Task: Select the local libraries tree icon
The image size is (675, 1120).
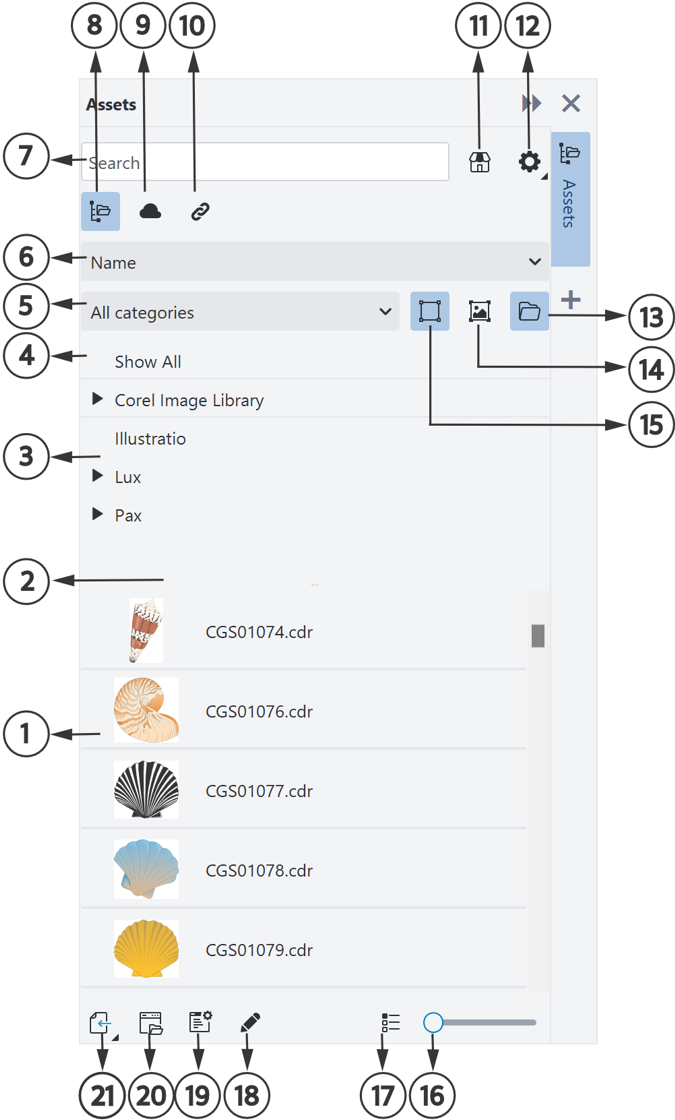Action: (x=100, y=211)
